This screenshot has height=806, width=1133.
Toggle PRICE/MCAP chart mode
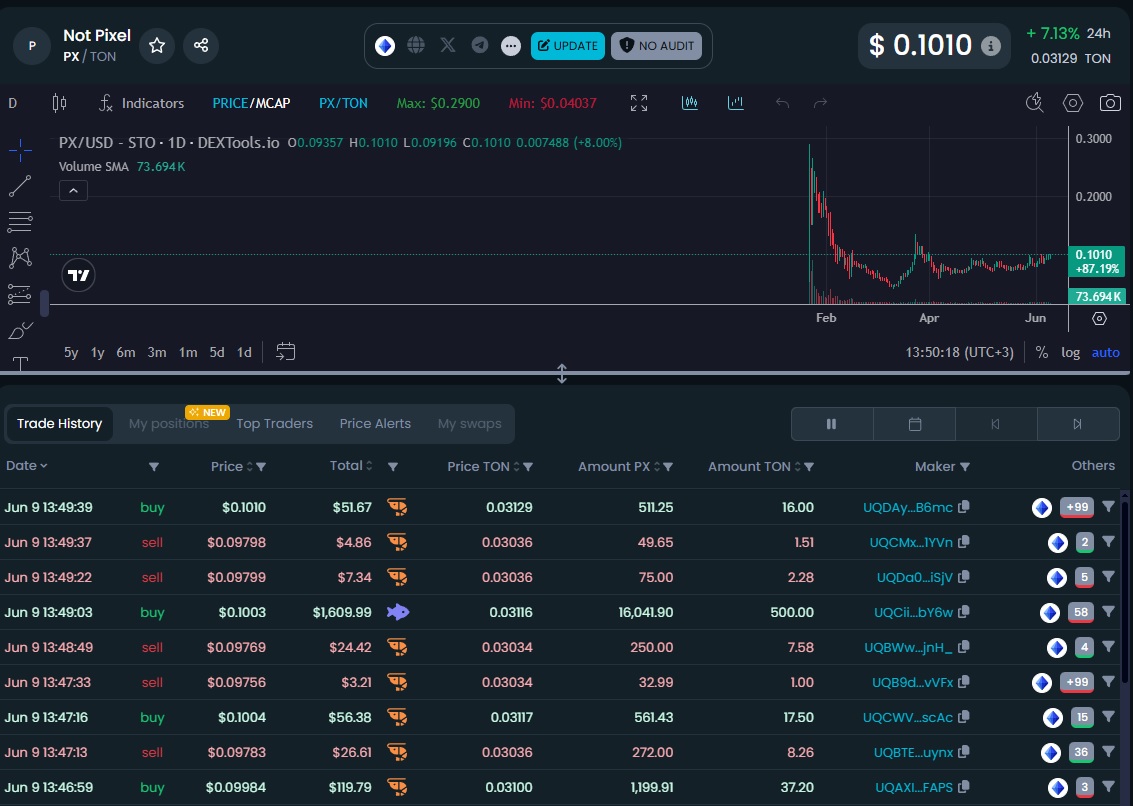point(251,103)
